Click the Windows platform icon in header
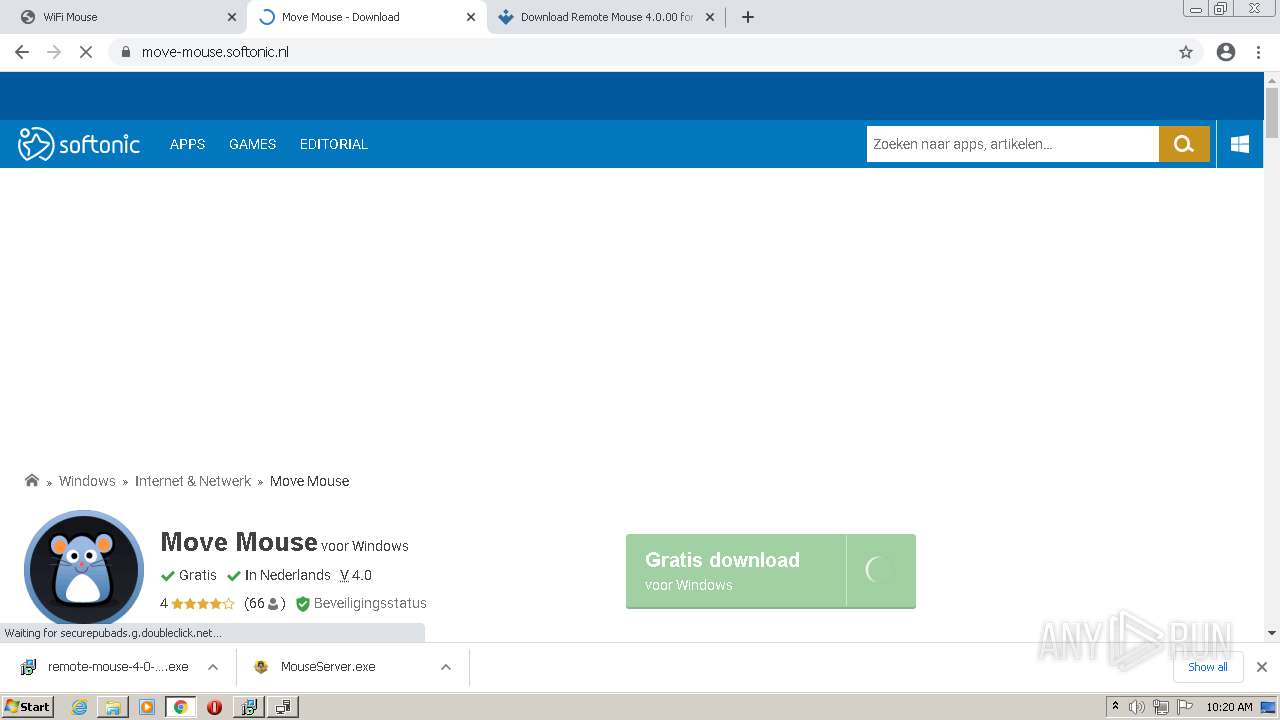 [x=1240, y=144]
